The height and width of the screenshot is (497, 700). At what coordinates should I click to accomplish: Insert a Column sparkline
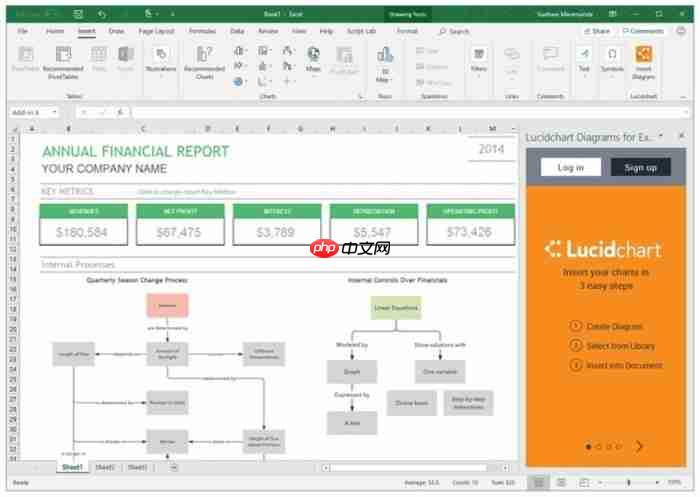[x=432, y=67]
